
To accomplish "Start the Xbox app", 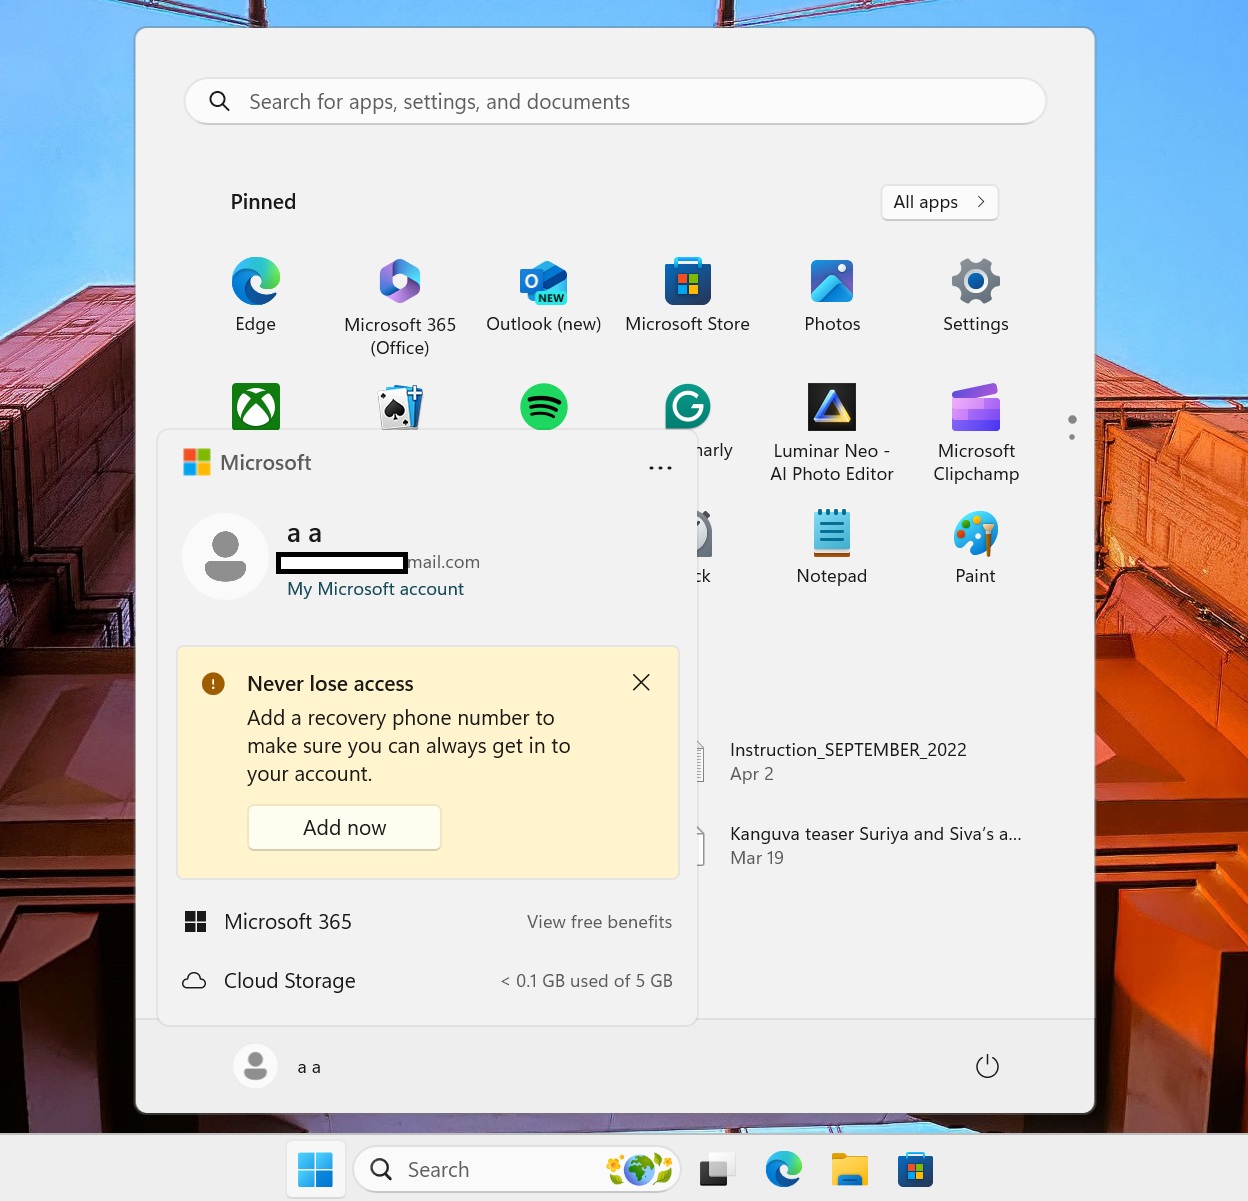I will 255,406.
